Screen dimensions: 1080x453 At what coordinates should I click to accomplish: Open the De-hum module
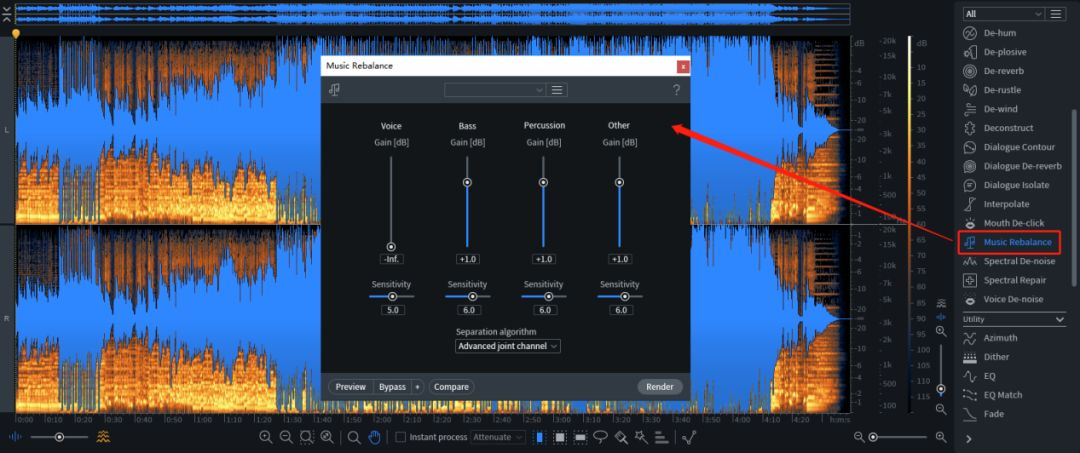click(x=999, y=33)
